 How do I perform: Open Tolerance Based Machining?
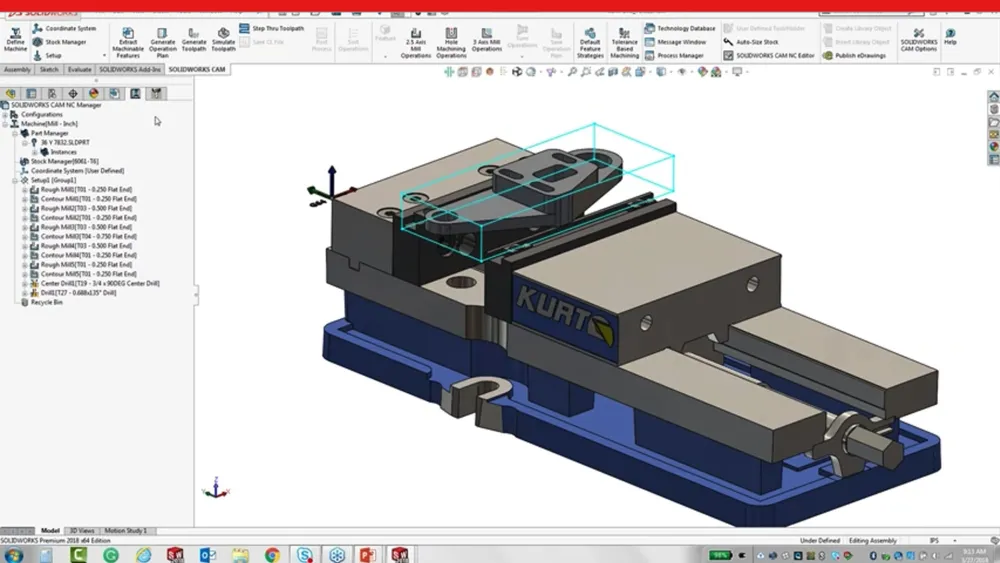[624, 43]
